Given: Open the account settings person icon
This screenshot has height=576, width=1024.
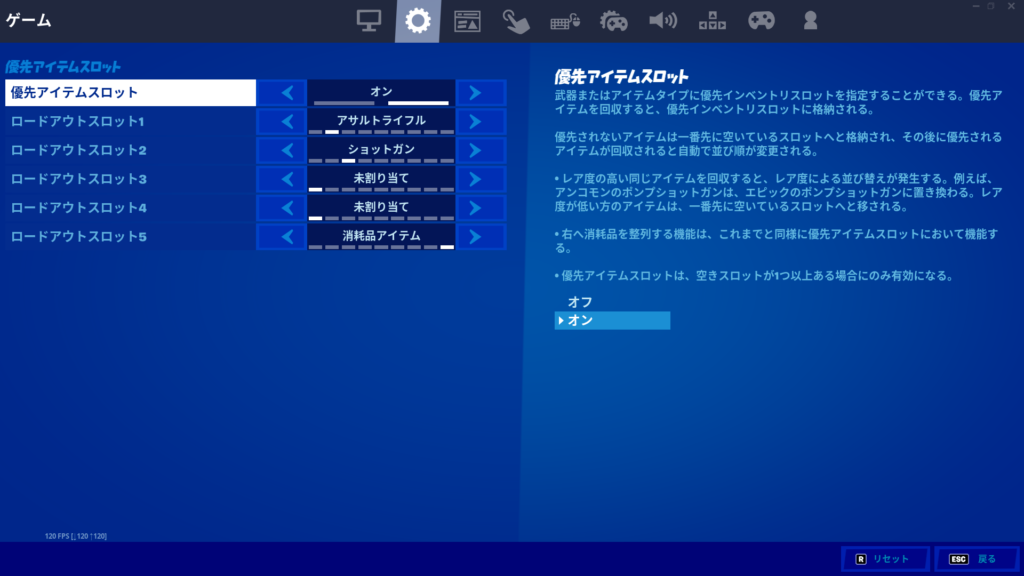Looking at the screenshot, I should (810, 19).
